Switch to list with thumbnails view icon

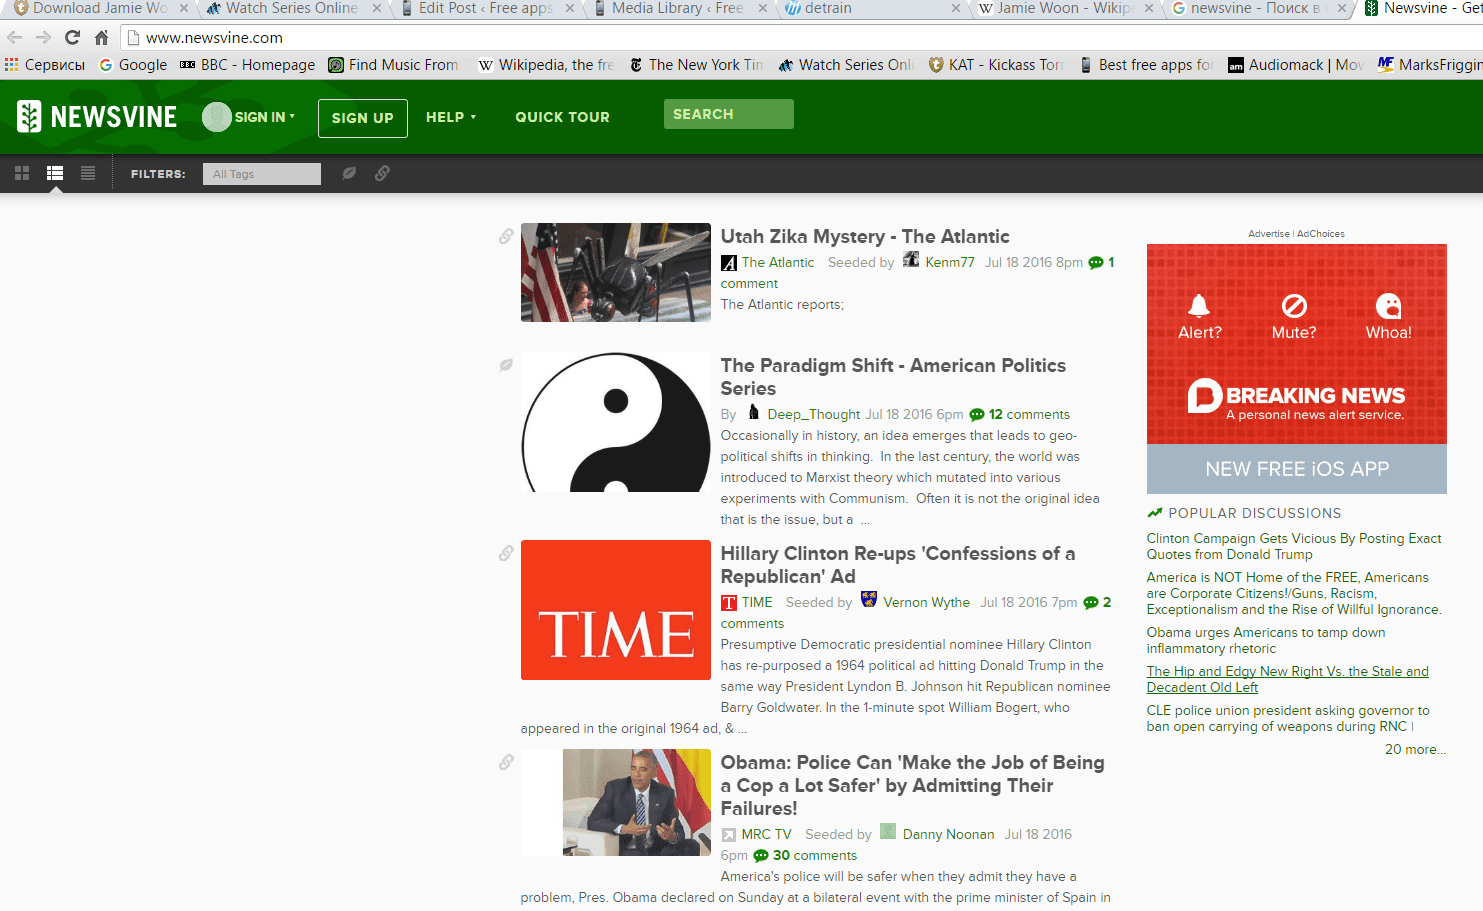[55, 174]
